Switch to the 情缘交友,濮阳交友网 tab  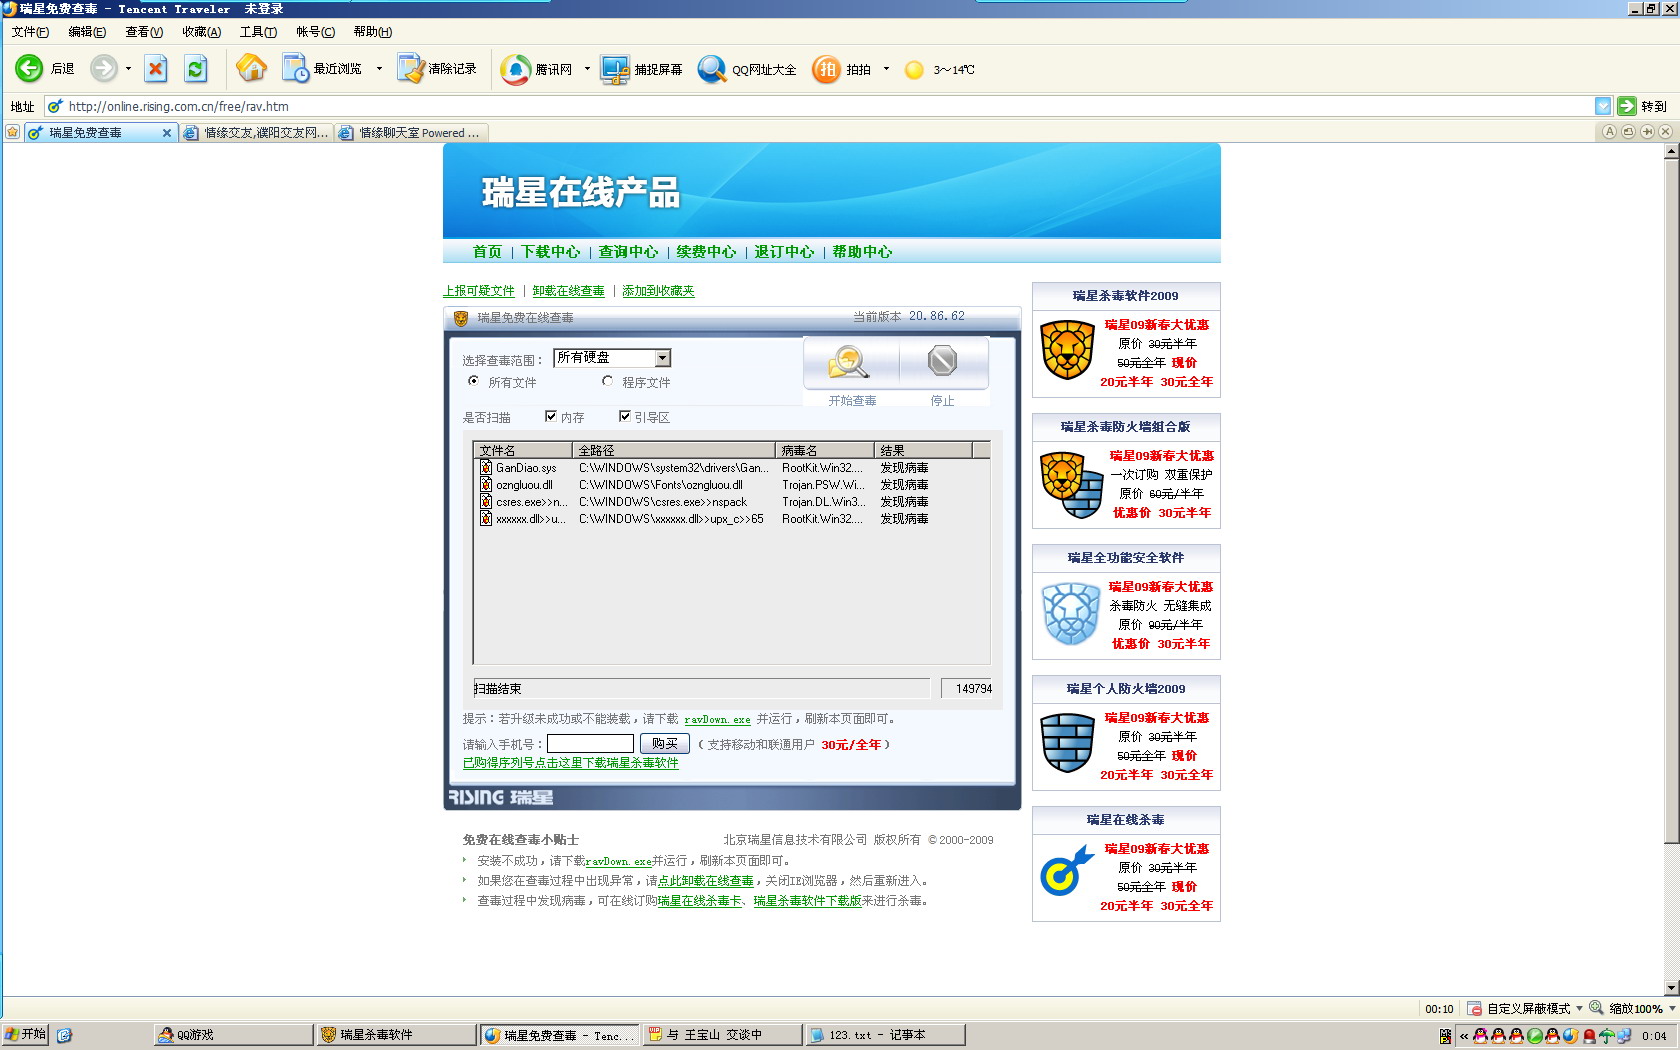coord(257,133)
